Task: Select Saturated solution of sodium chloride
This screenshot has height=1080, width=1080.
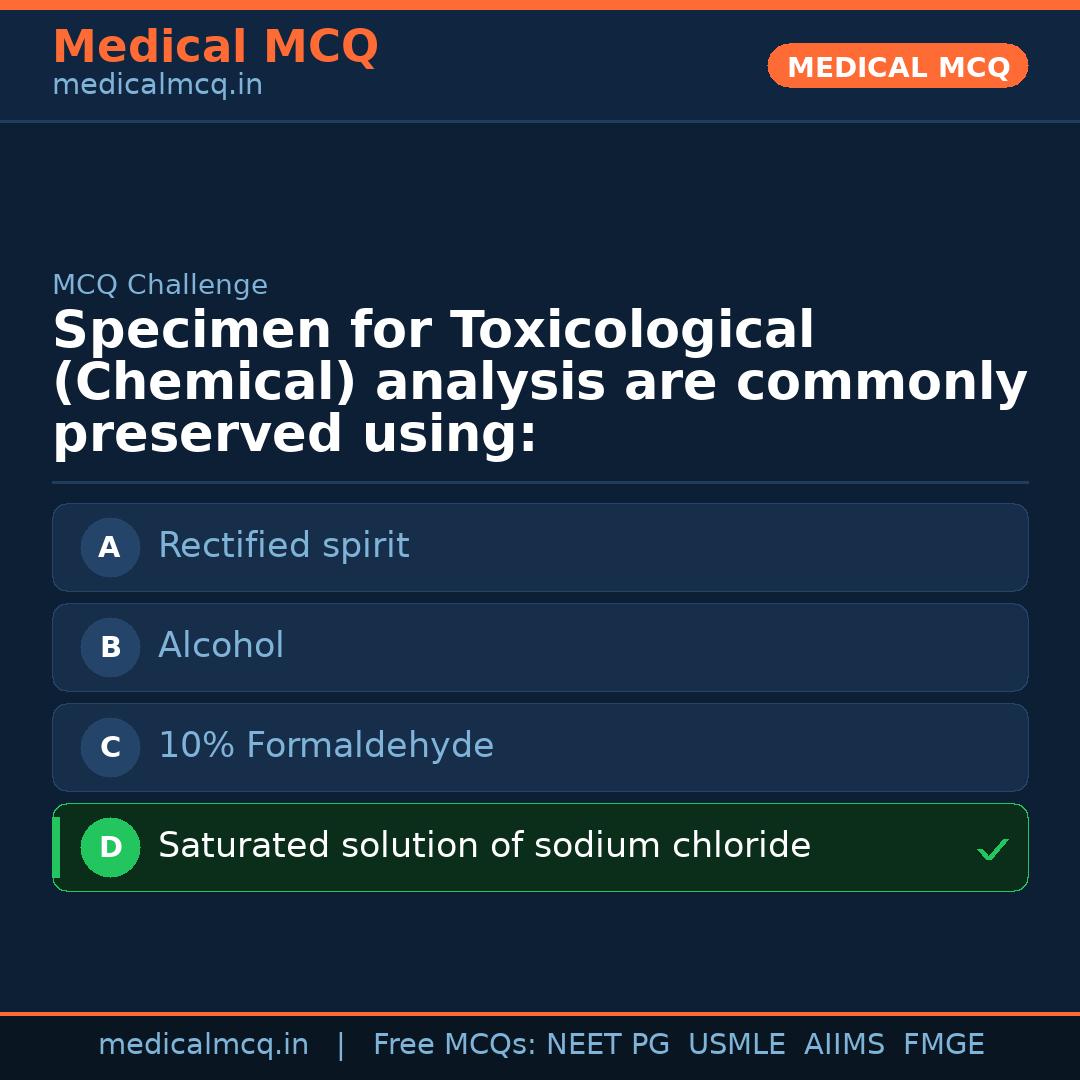Action: (484, 846)
